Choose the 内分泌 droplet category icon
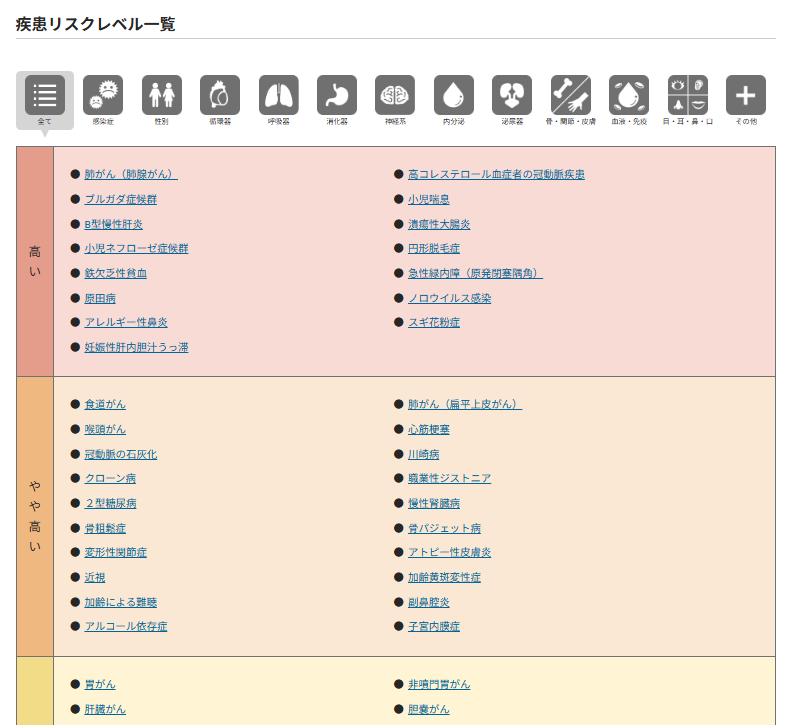 (x=454, y=95)
